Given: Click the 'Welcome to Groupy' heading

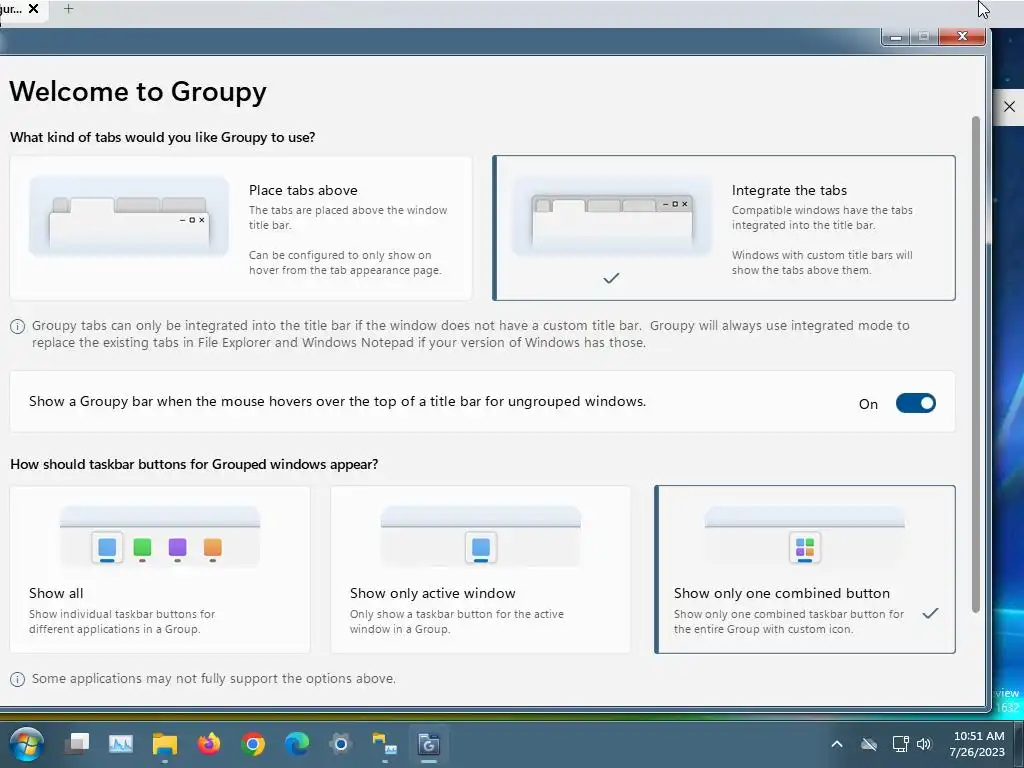Looking at the screenshot, I should point(138,91).
